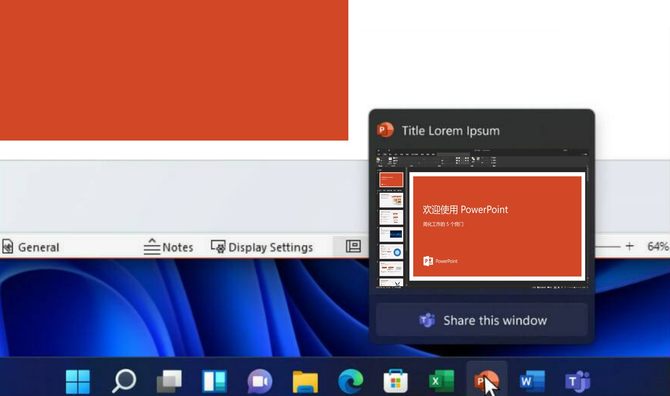Open taskbar Search
Image resolution: width=670 pixels, height=396 pixels.
coord(124,381)
